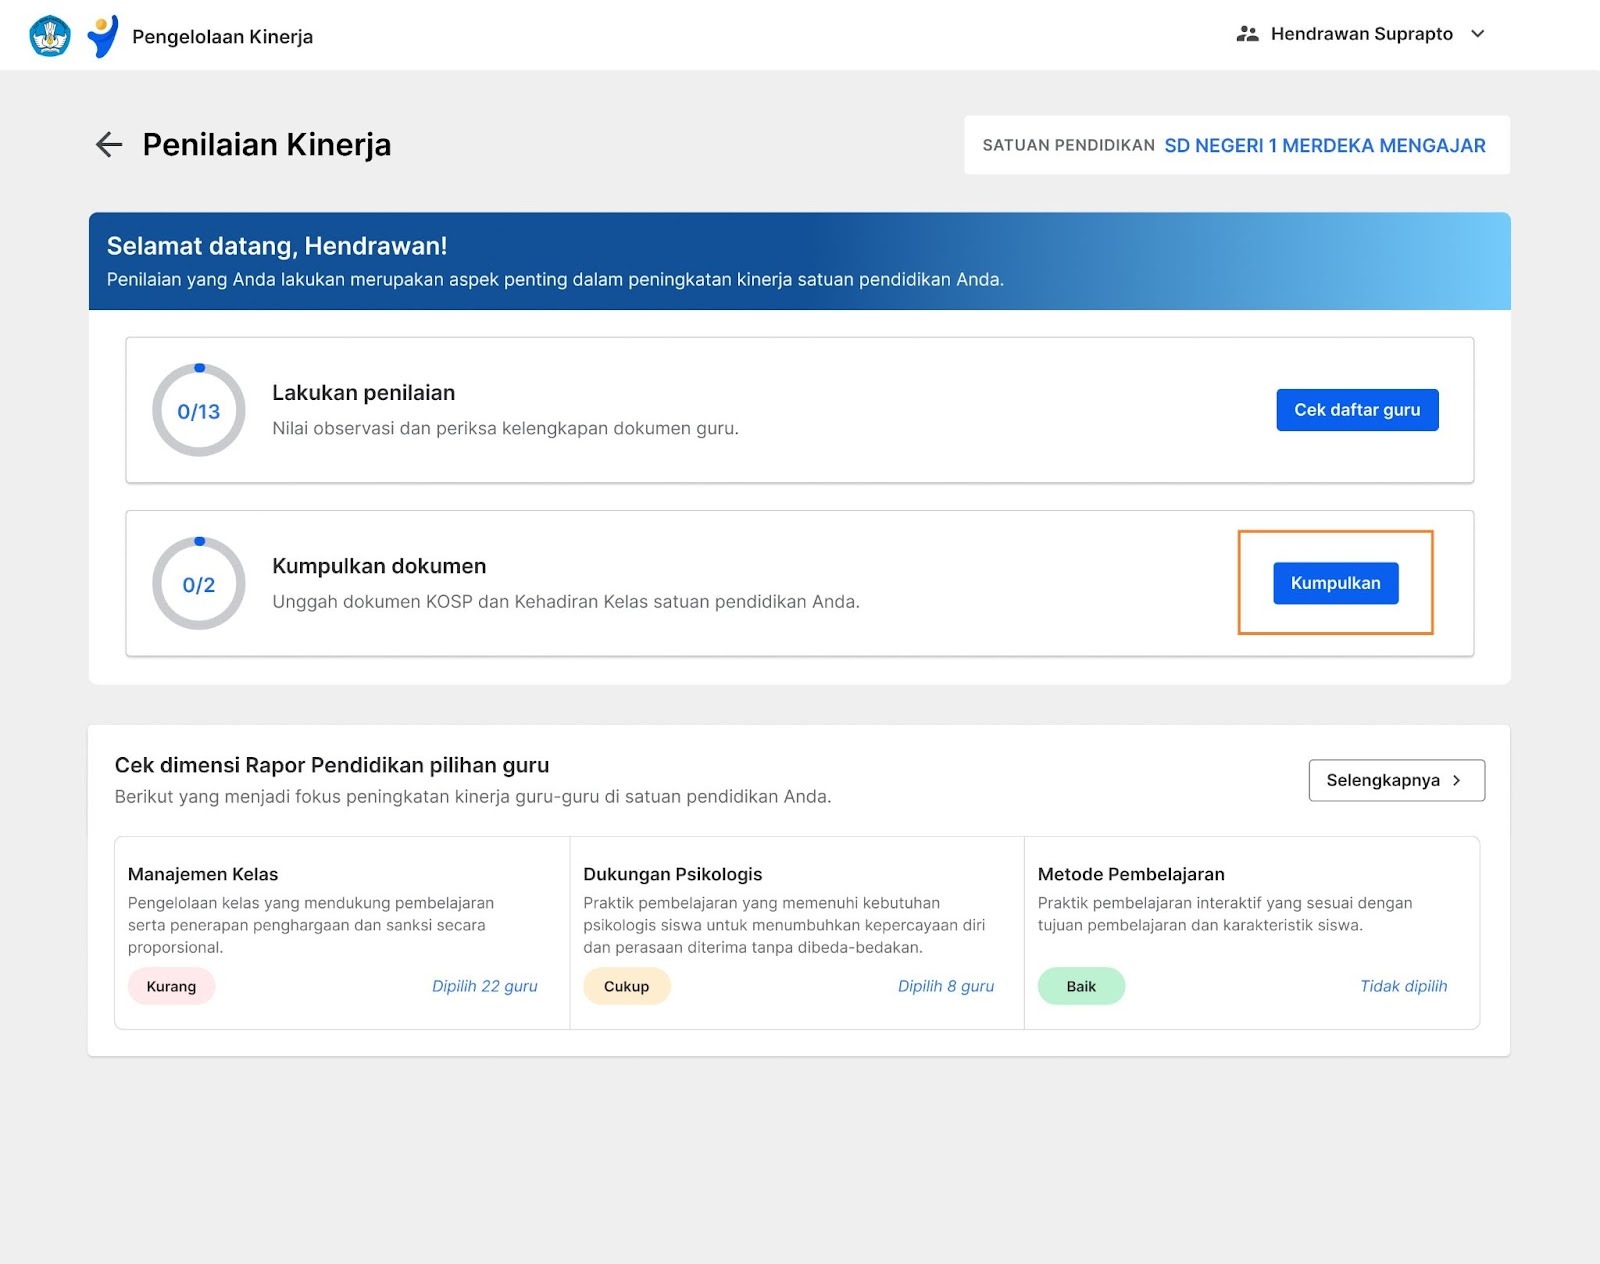This screenshot has height=1264, width=1600.
Task: Click the 0/2 progress circle
Action: click(x=198, y=585)
